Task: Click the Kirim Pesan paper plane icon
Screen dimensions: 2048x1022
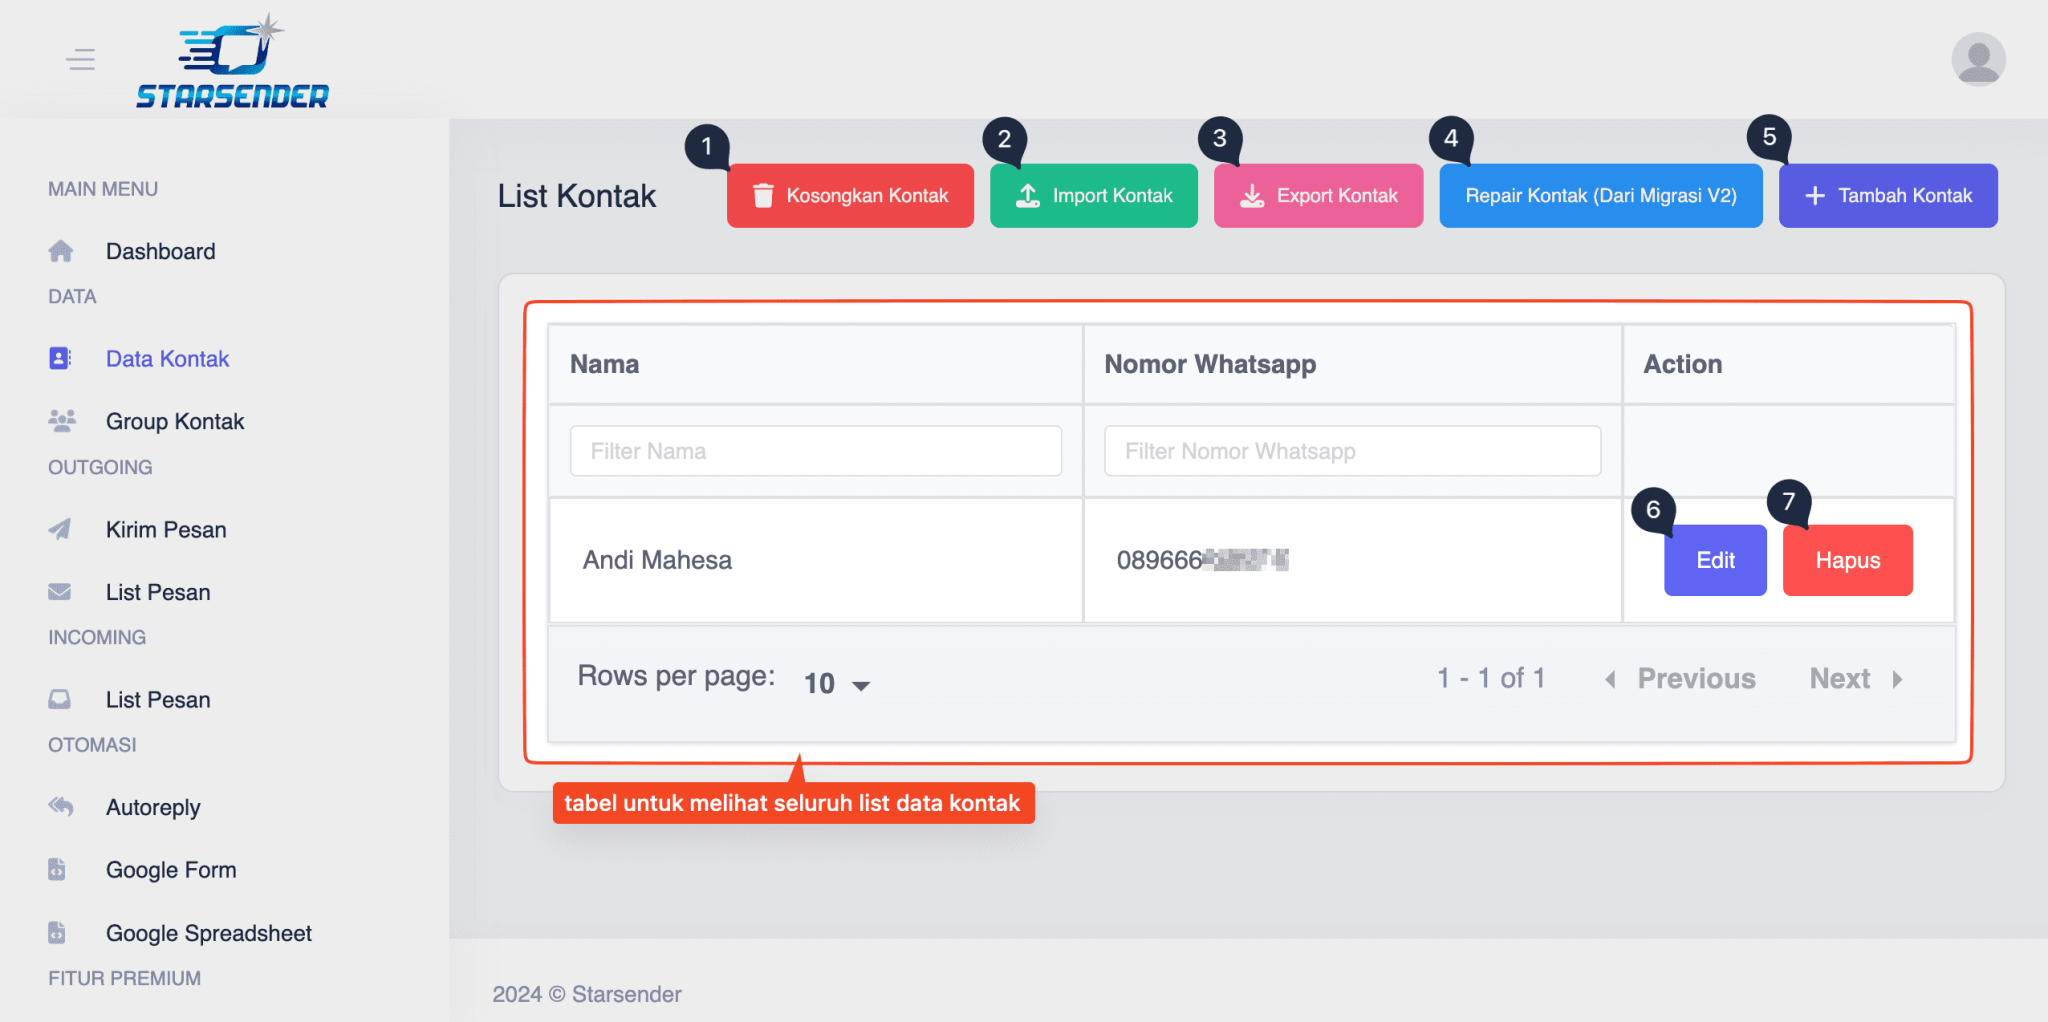Action: [61, 529]
